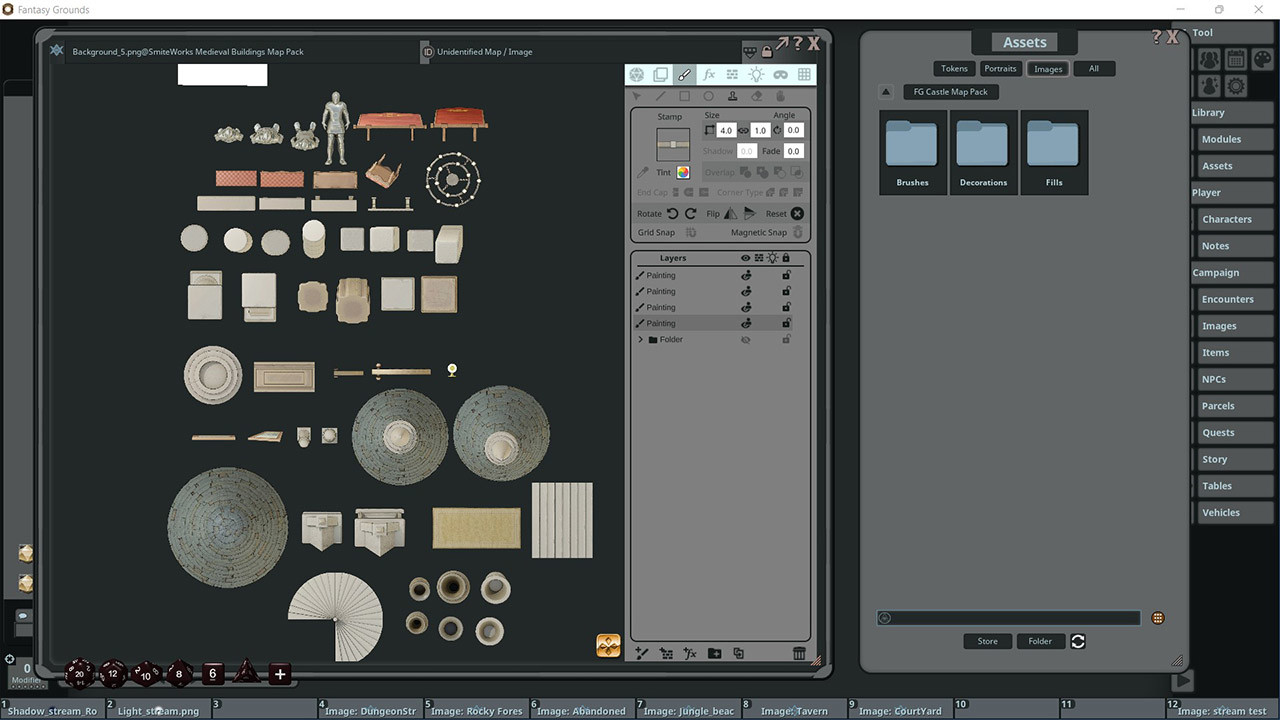Select the grid tool at toolbar's right end
This screenshot has height=720, width=1280.
(803, 74)
